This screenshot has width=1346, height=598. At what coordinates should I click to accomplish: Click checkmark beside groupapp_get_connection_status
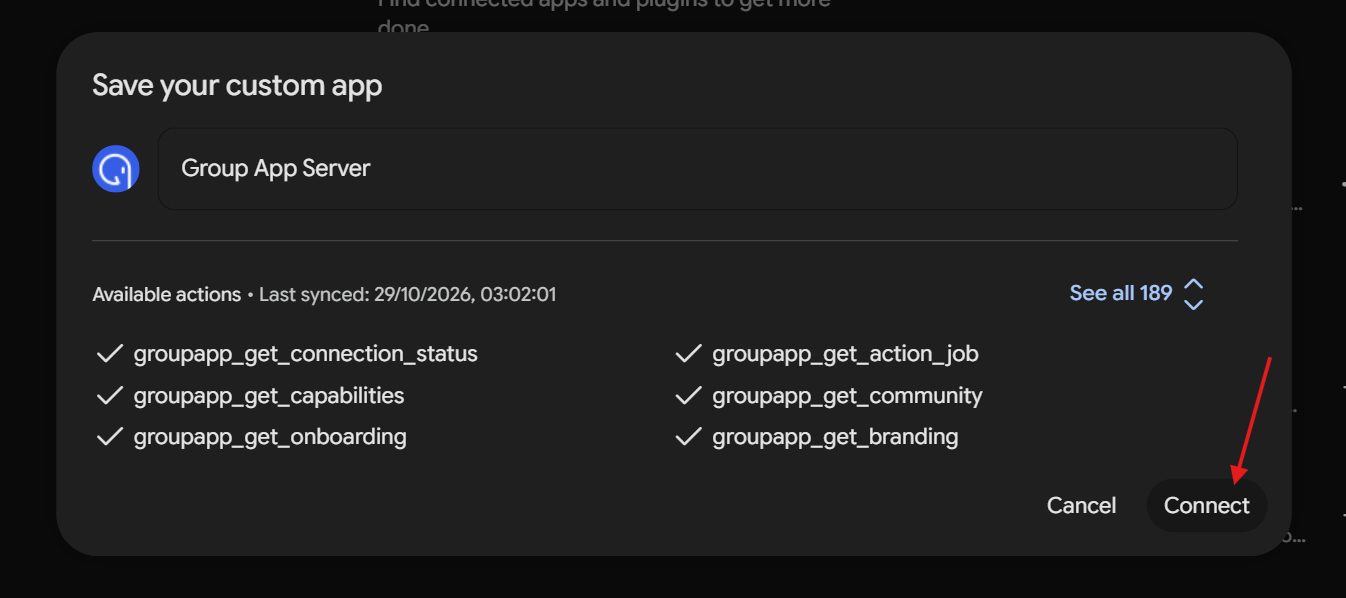pos(108,354)
